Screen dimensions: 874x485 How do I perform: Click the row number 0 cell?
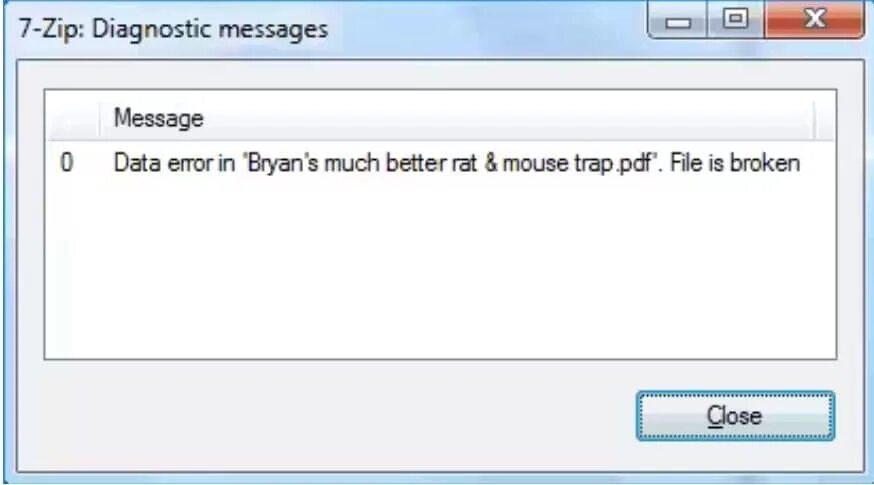(66, 163)
